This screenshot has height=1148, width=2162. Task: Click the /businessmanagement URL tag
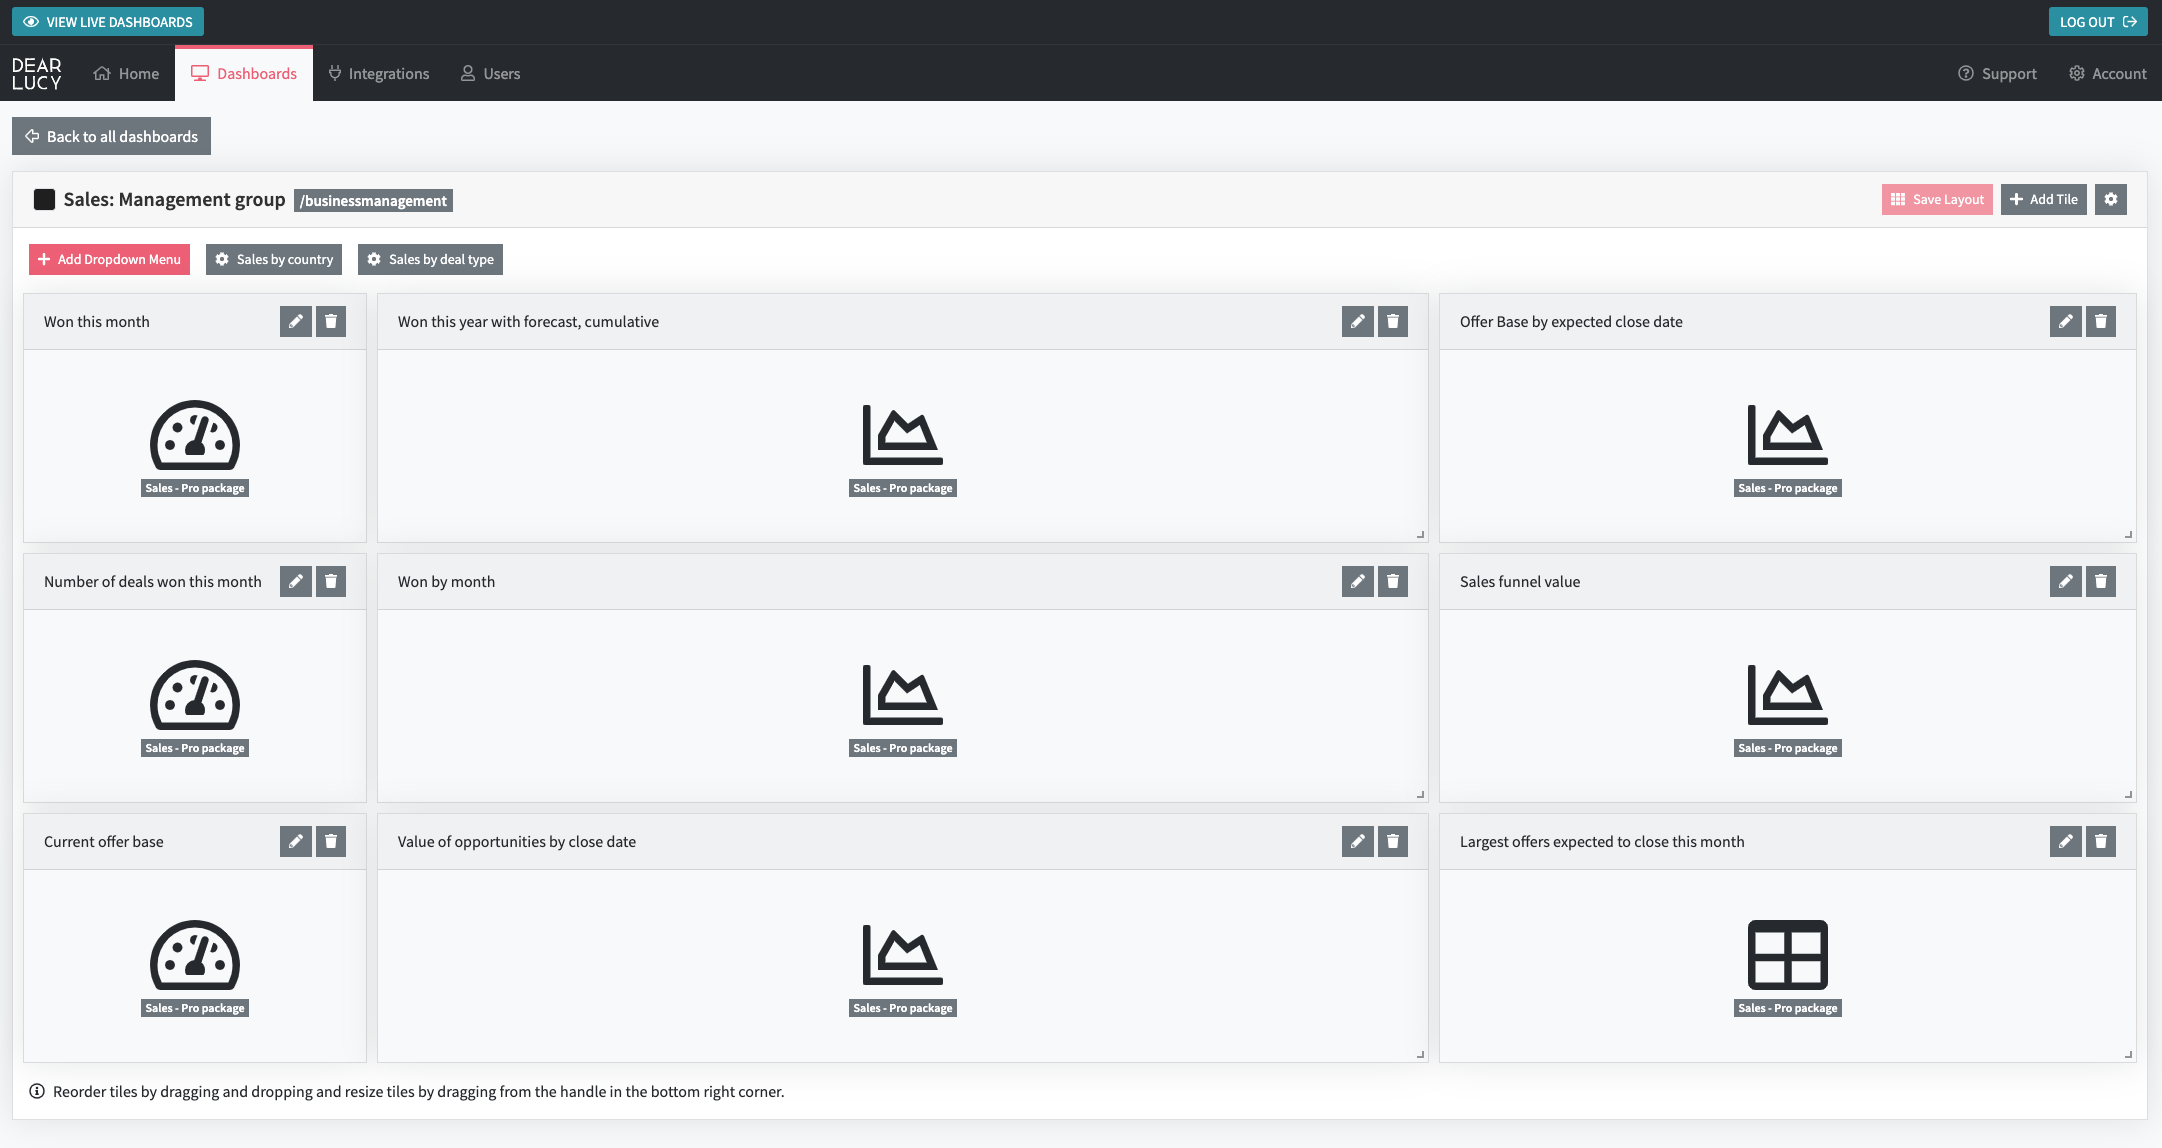374,200
